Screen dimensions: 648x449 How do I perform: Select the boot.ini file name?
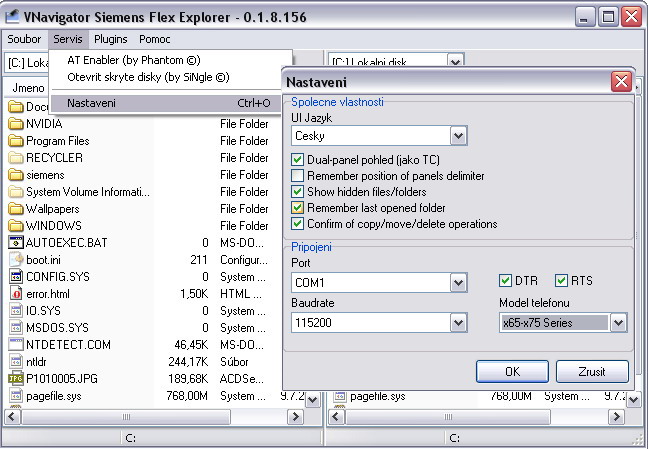pyautogui.click(x=43, y=260)
